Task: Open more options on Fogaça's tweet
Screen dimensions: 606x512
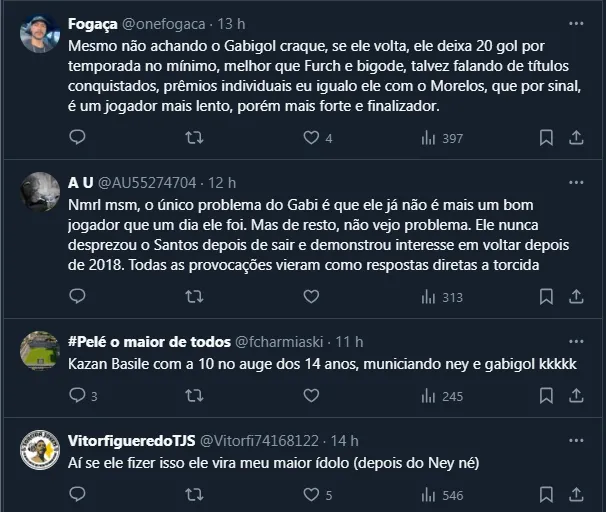Action: tap(577, 23)
